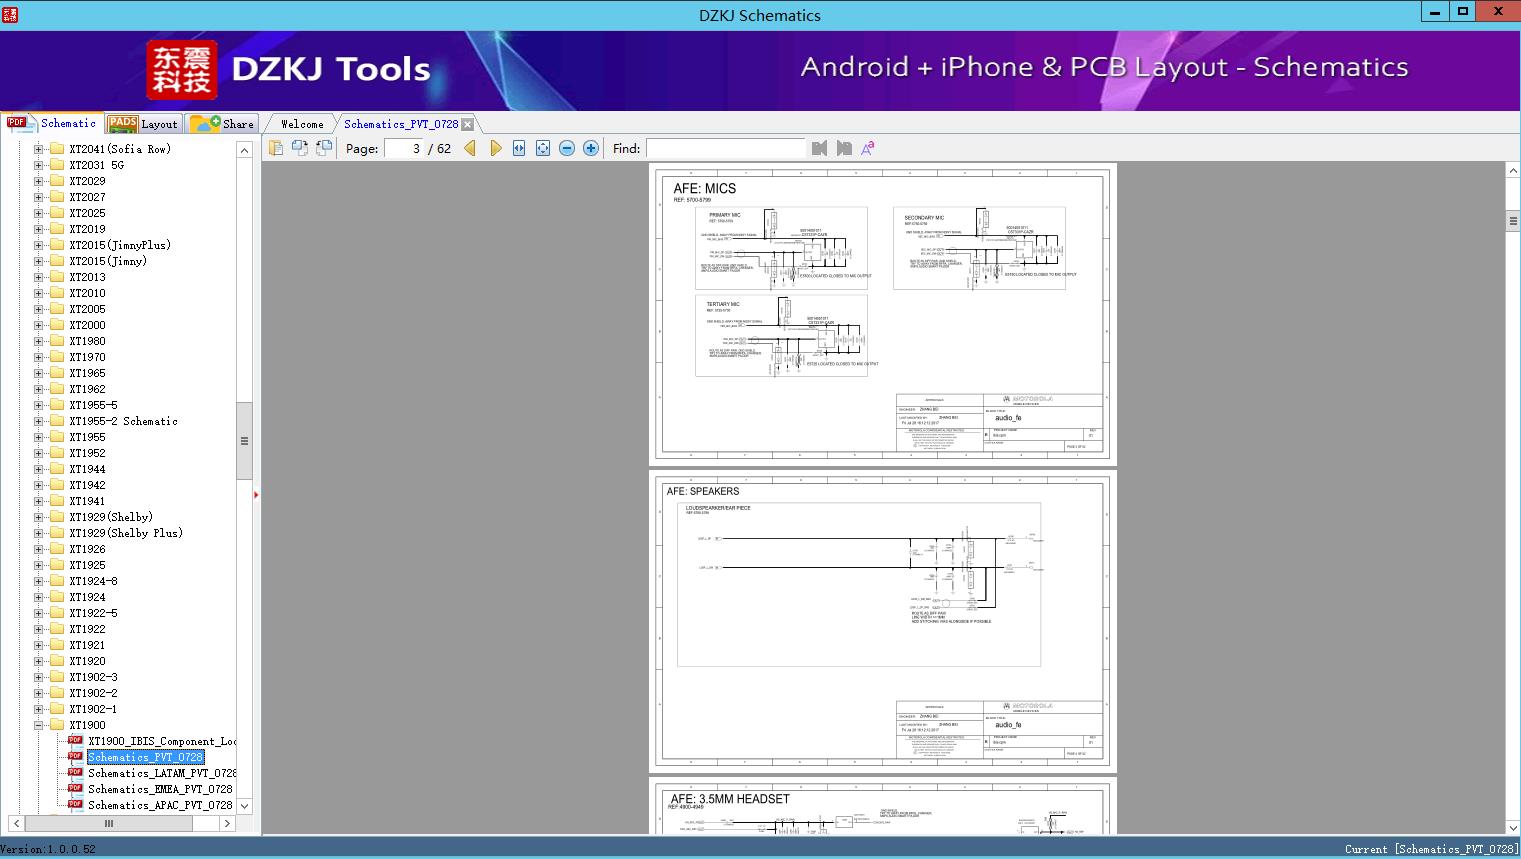Collapse the XT1900 folder

pyautogui.click(x=39, y=725)
